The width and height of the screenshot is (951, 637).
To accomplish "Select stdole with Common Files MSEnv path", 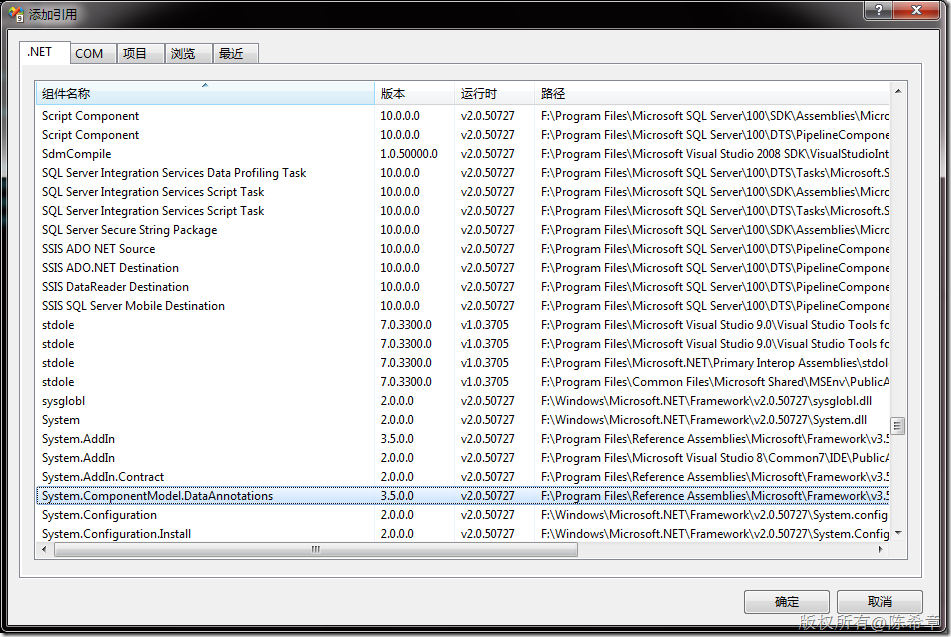I will click(x=463, y=382).
